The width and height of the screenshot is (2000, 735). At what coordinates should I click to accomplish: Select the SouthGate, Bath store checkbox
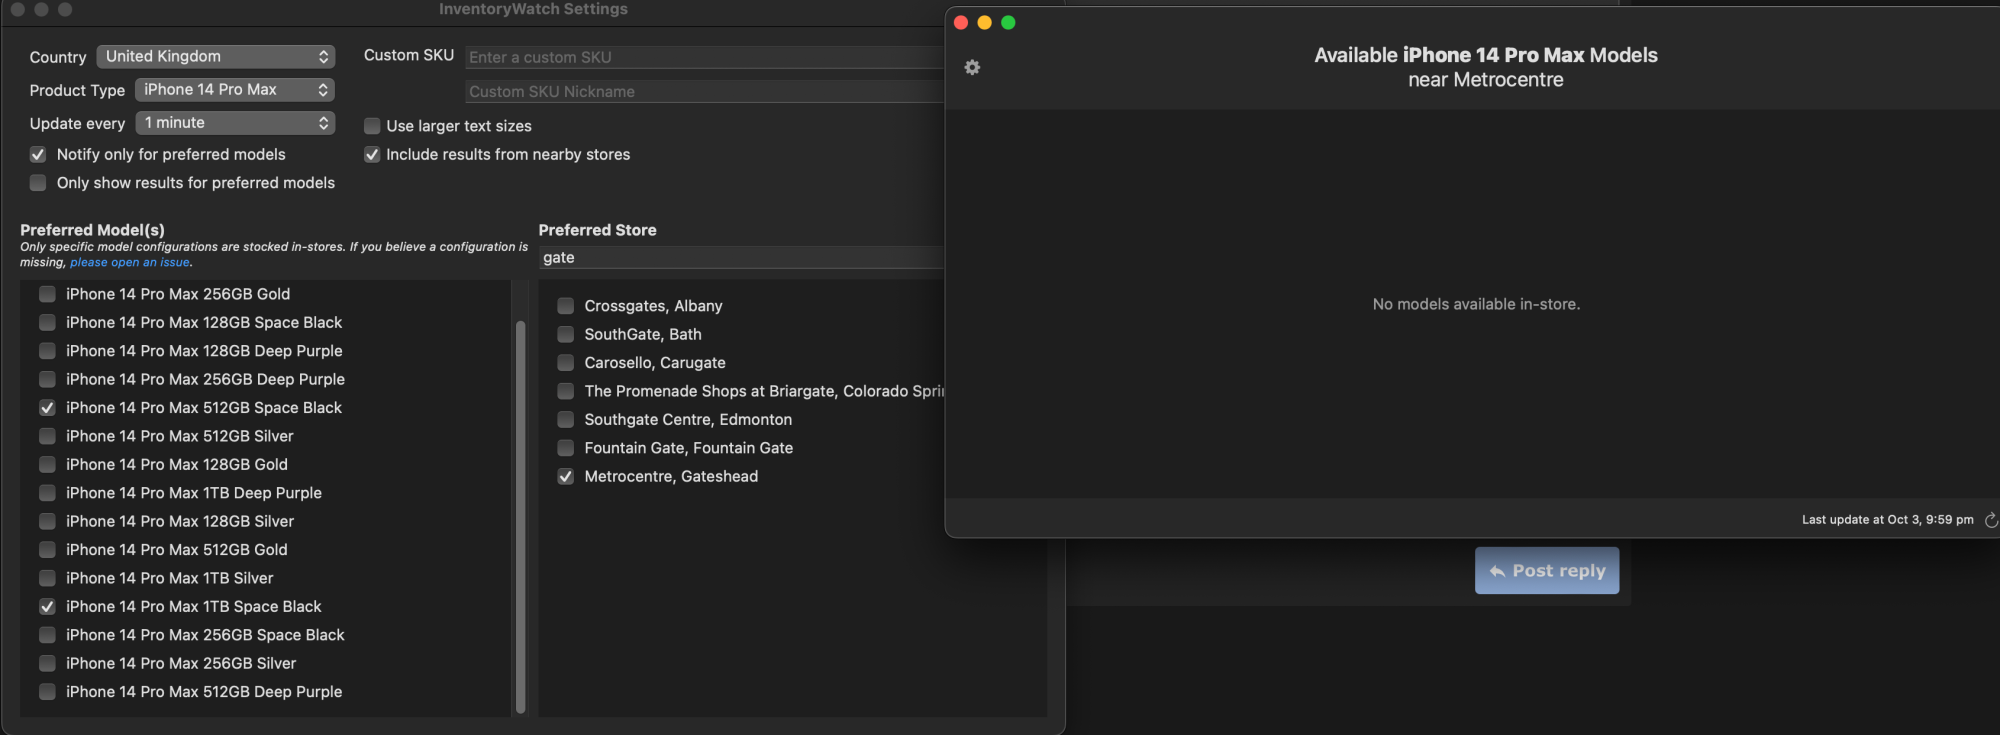[x=566, y=334]
